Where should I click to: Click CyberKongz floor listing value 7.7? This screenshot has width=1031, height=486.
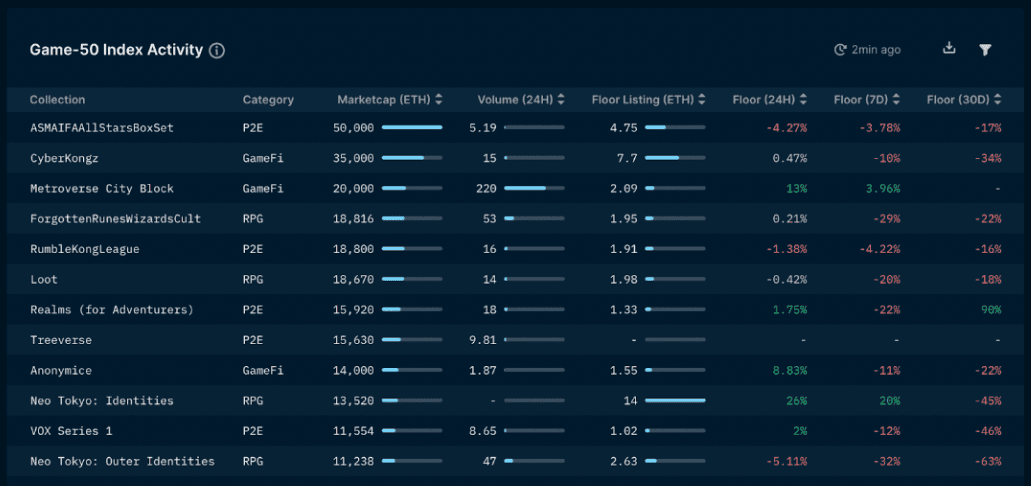[627, 158]
